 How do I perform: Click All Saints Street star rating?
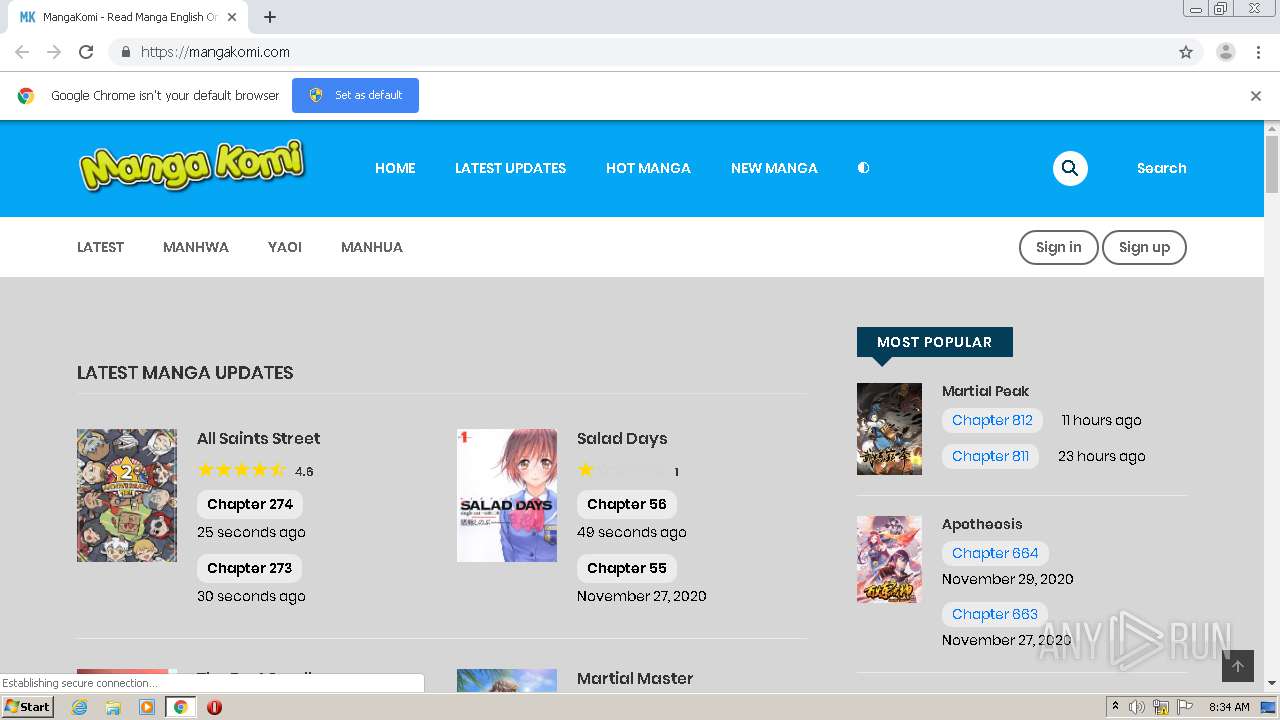(x=241, y=470)
